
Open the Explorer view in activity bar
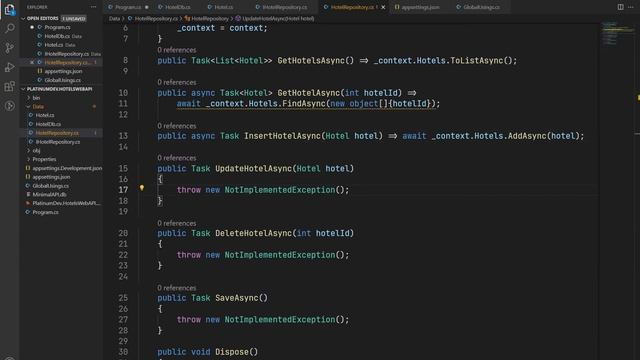tap(10, 9)
